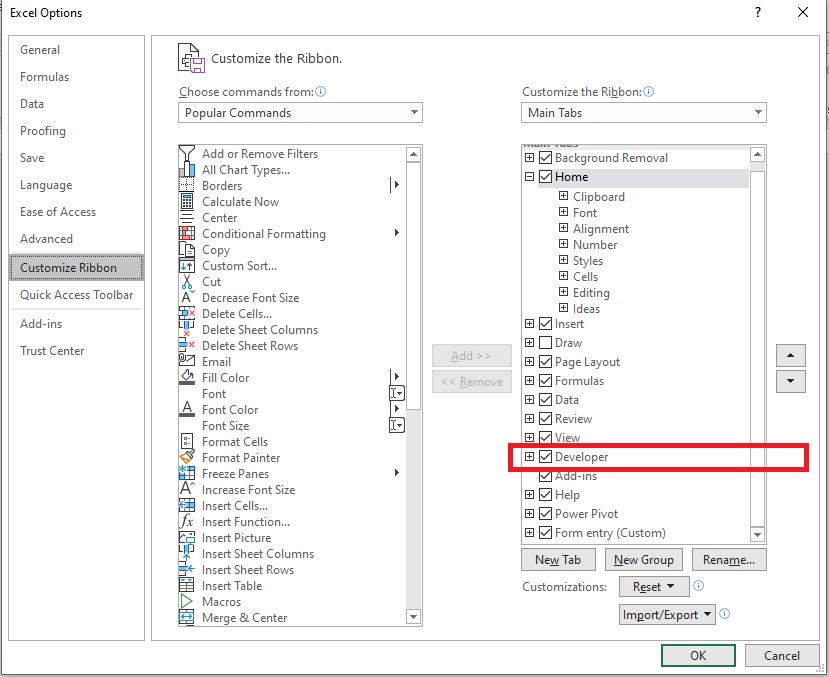This screenshot has width=829, height=677.
Task: Select the Email envelope icon
Action: 187,362
